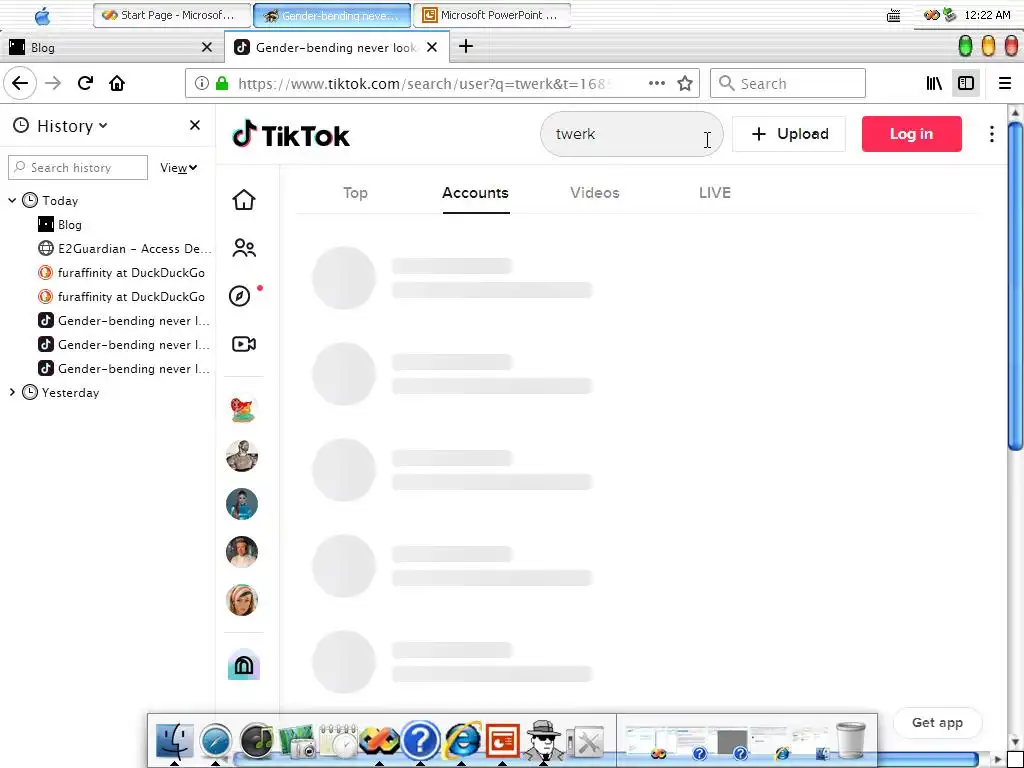
Task: Click the Log in button
Action: [911, 134]
